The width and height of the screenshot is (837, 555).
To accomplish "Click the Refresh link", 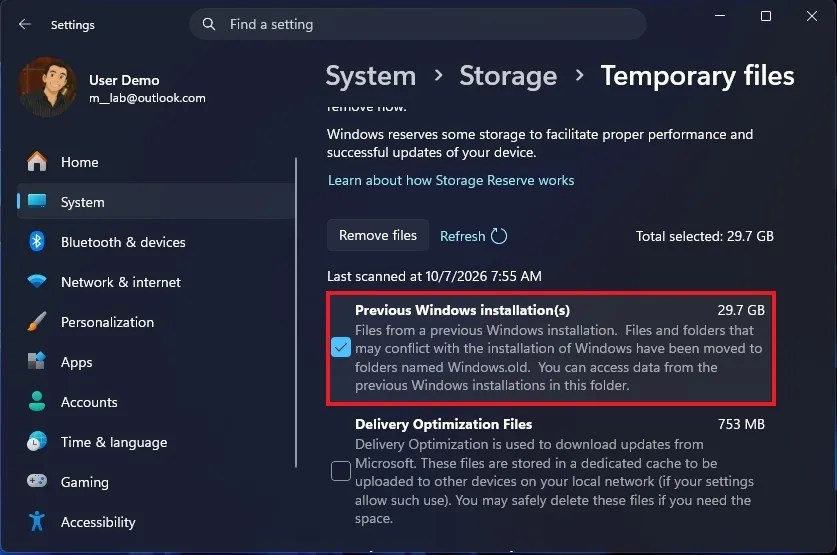I will 462,236.
